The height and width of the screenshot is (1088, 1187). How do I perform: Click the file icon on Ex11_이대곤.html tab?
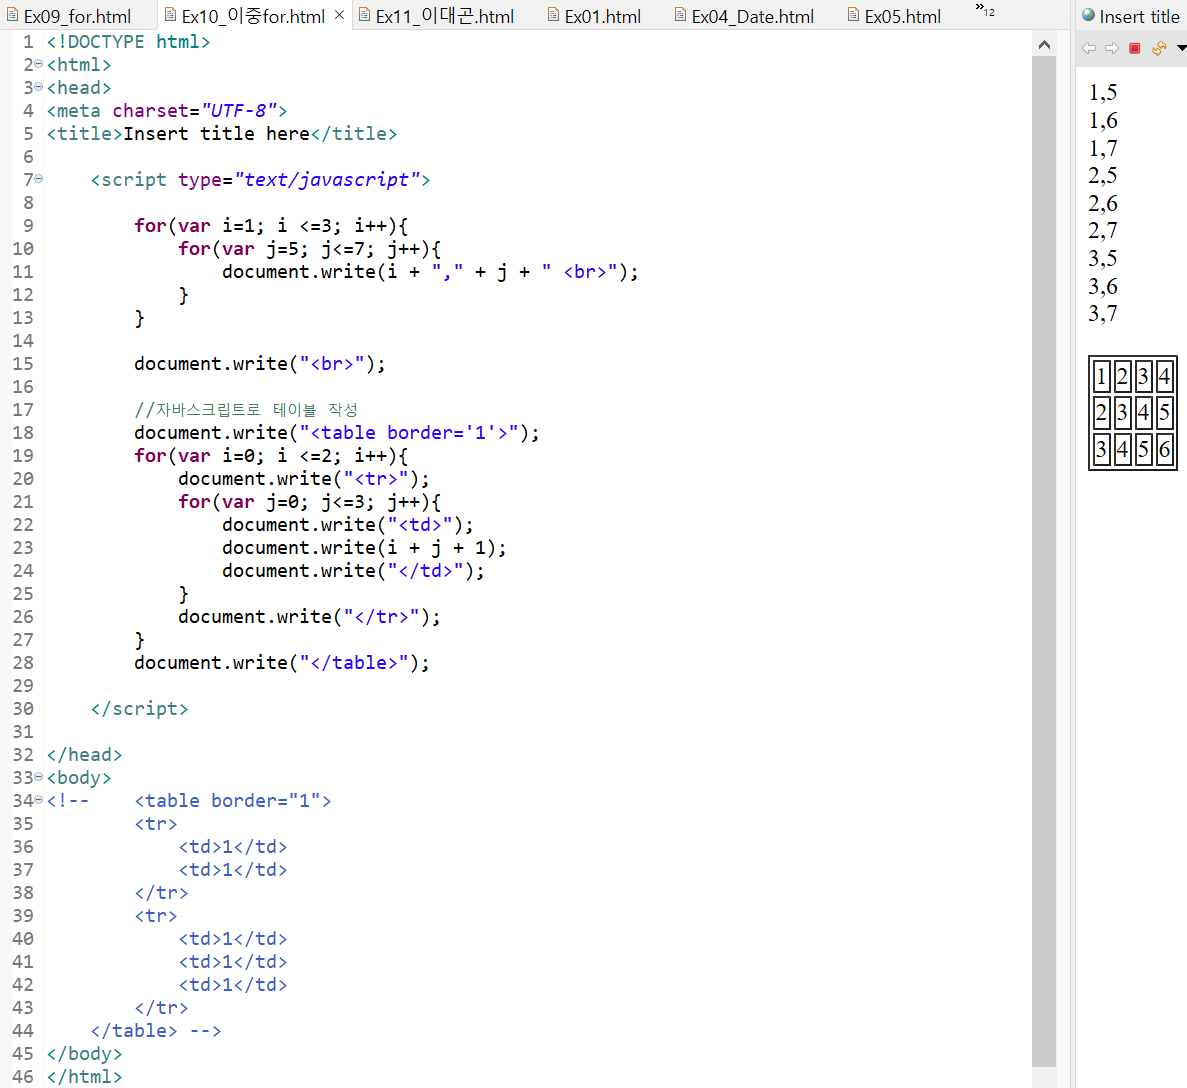click(364, 15)
